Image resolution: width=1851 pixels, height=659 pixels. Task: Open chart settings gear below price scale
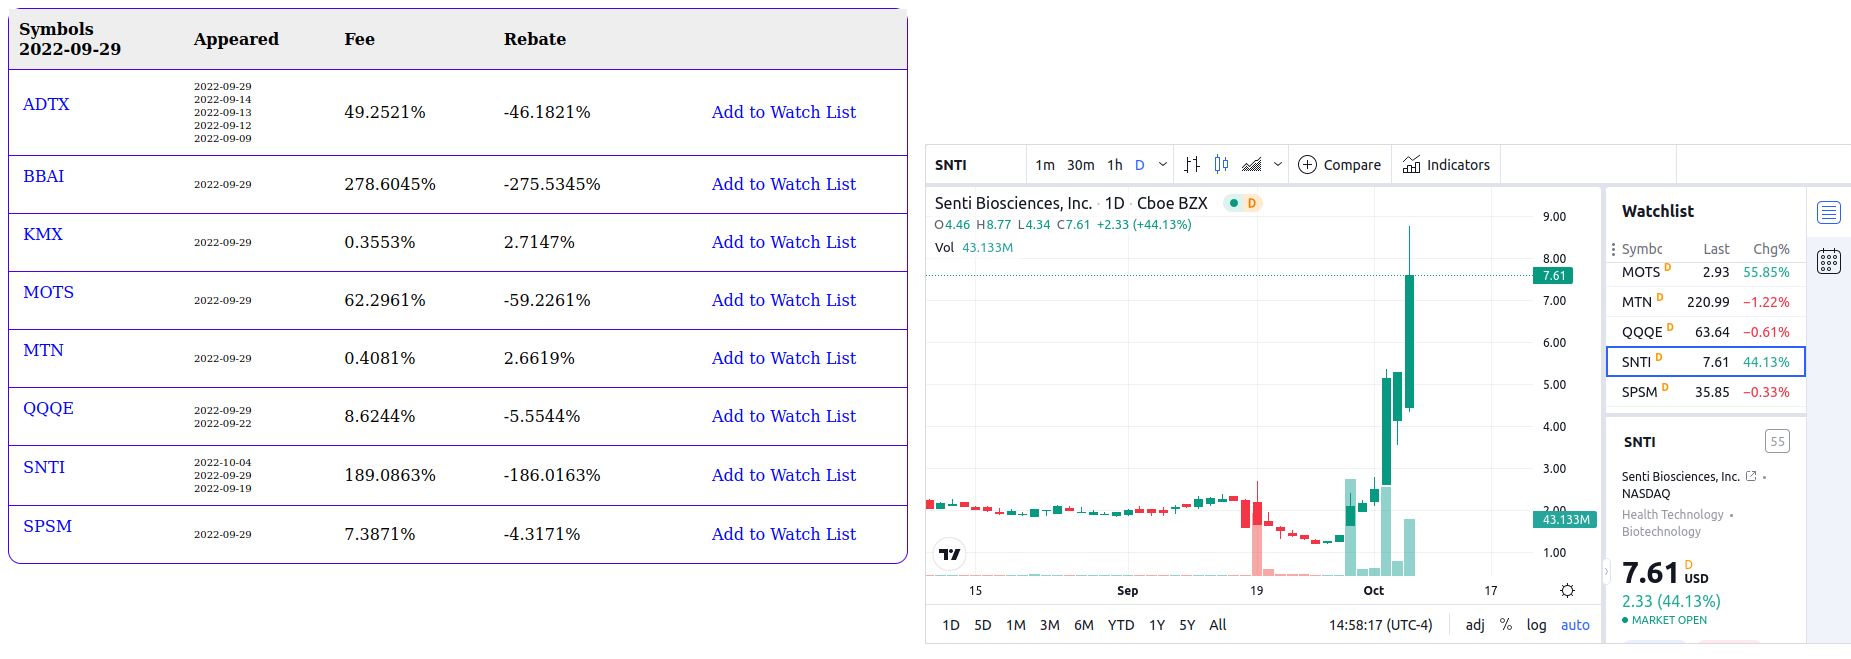(1567, 591)
